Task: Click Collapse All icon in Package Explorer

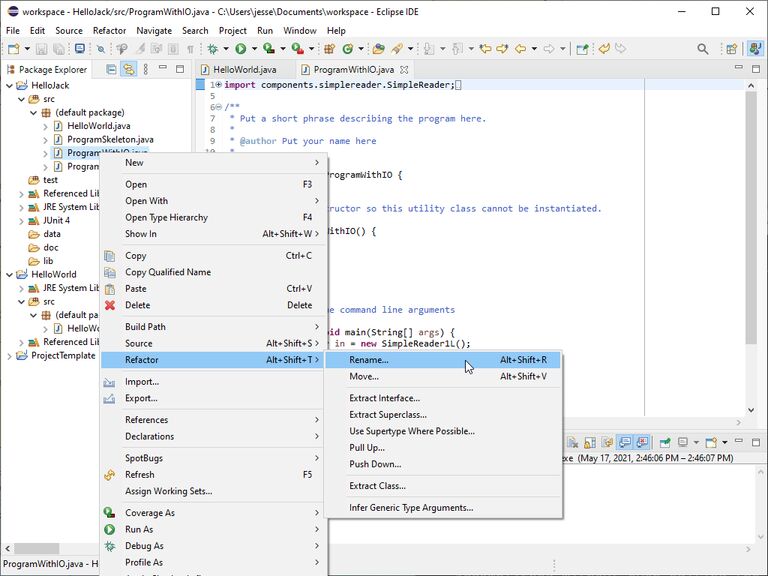Action: click(109, 70)
